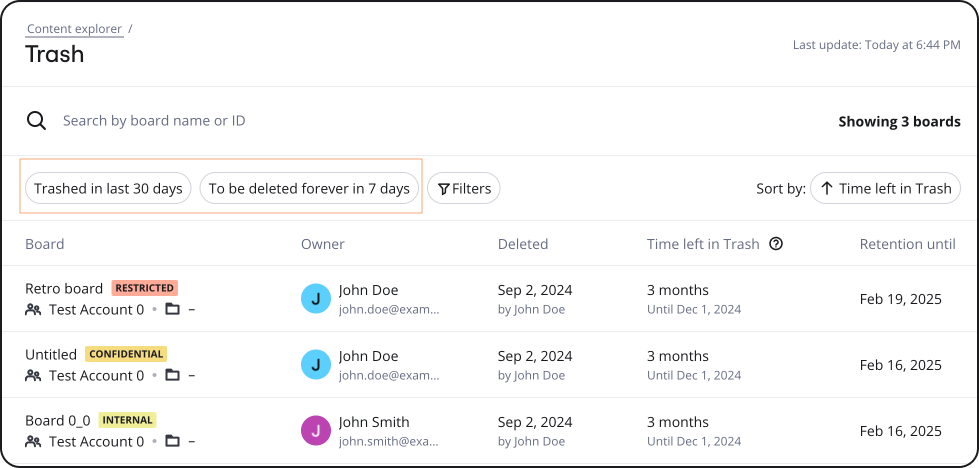Screen dimensions: 979x468
Task: Click the CONFIDENTIAL label on Untitled board
Action: pos(126,354)
